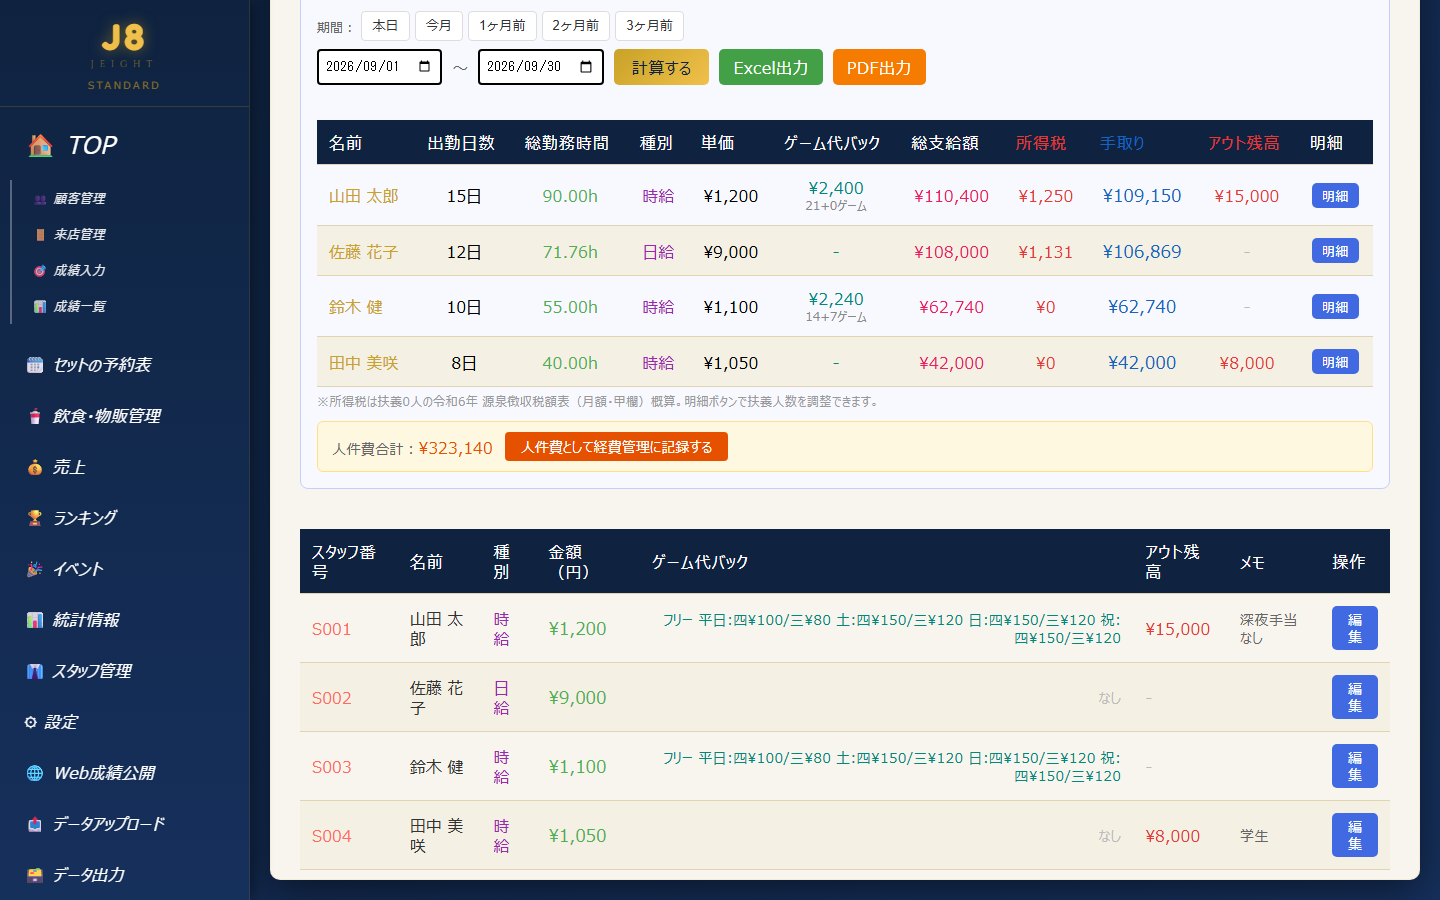Click the データアップロード icon
The height and width of the screenshot is (900, 1440).
[x=35, y=824]
